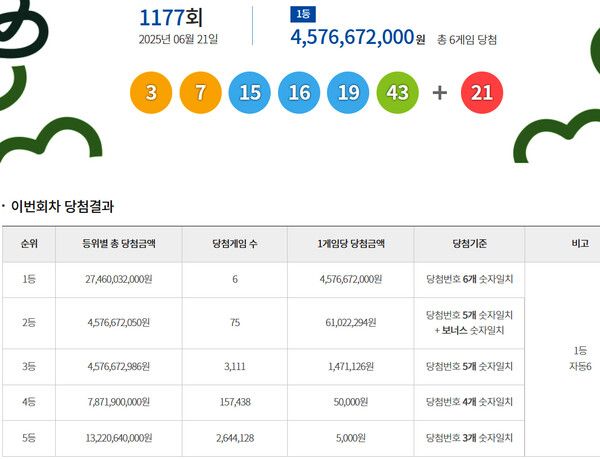Click the 1등 rank cell
The image size is (600, 459).
pos(29,280)
